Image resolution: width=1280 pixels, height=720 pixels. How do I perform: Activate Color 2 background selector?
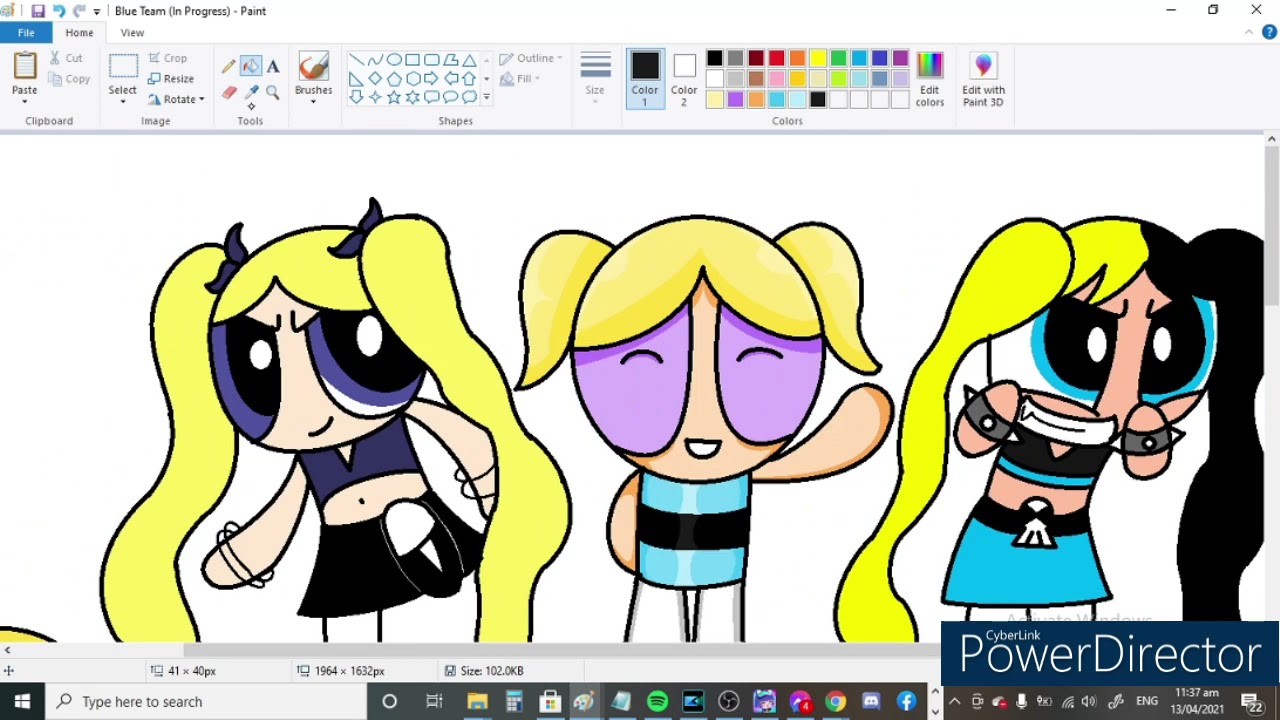(684, 79)
